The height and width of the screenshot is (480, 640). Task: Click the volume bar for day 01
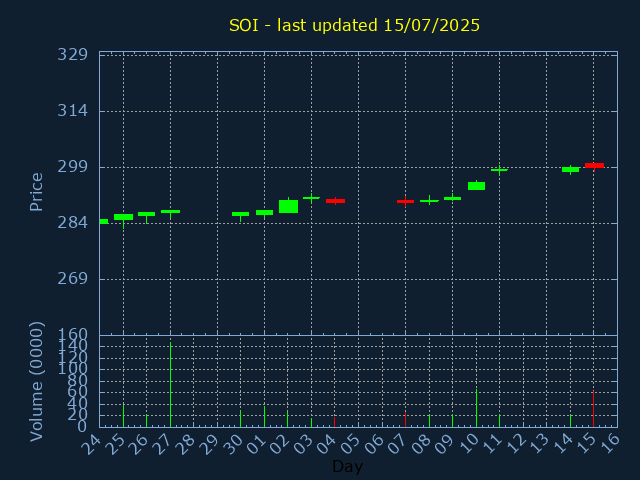coord(264,417)
